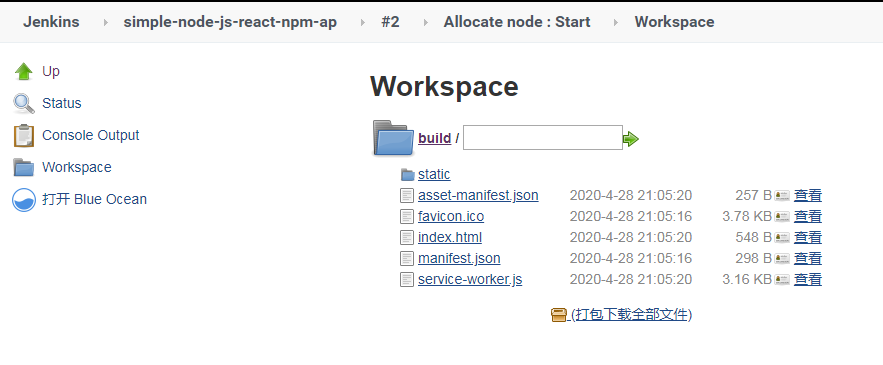Open asset-manifest.json file link
The image size is (883, 365).
coord(478,195)
